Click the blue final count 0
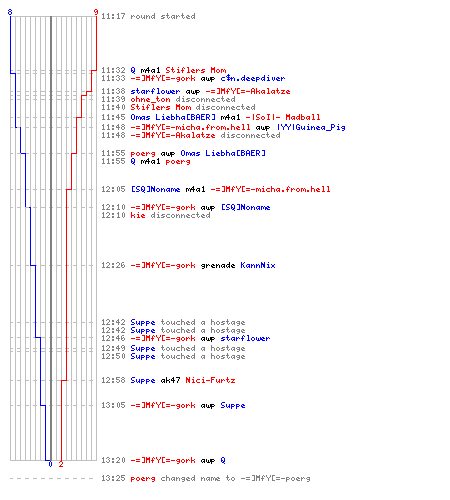Image resolution: width=450 pixels, height=500 pixels. tap(50, 464)
